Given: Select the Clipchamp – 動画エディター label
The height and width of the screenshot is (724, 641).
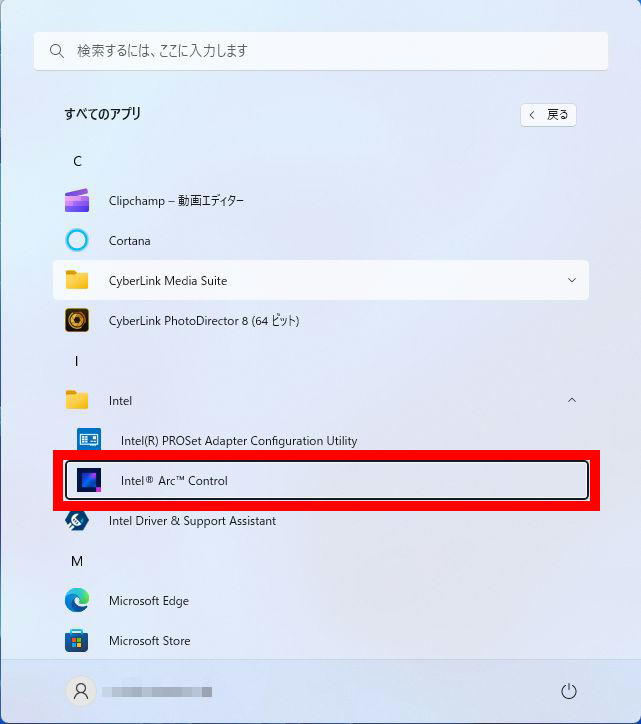Looking at the screenshot, I should coord(176,201).
